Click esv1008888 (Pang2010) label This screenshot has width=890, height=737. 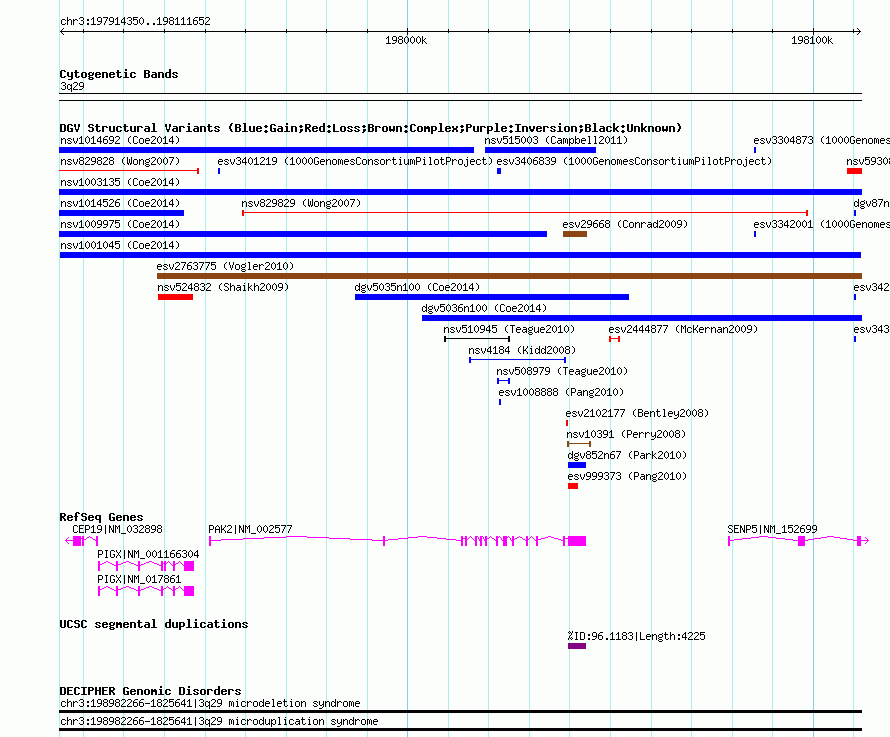pyautogui.click(x=561, y=392)
